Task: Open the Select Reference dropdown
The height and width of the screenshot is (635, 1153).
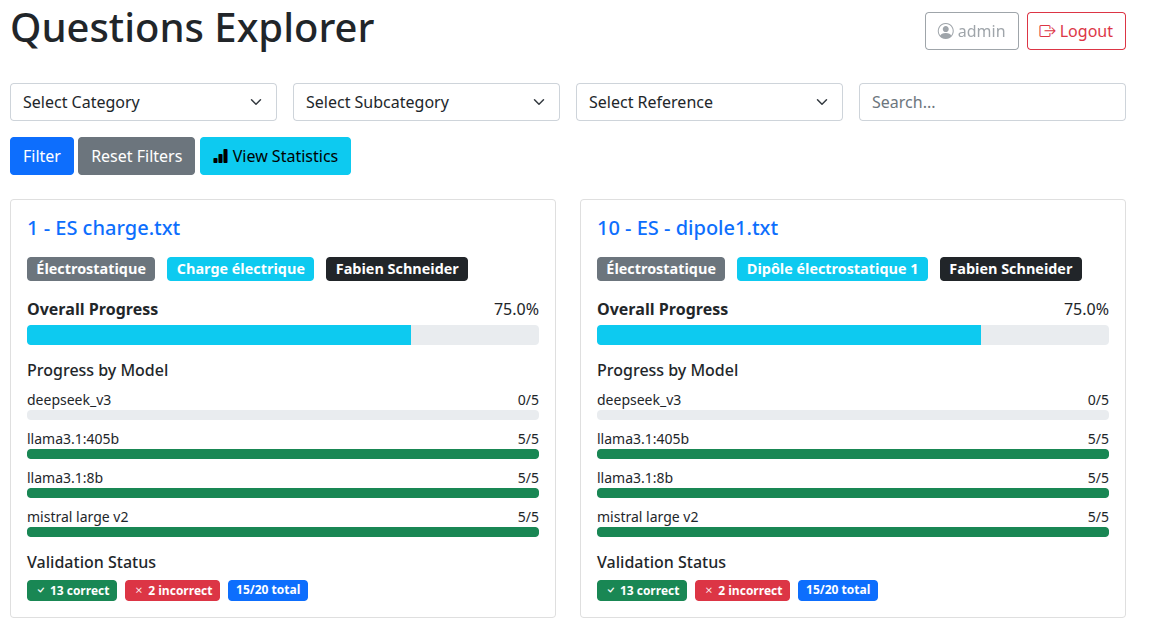Action: click(709, 102)
